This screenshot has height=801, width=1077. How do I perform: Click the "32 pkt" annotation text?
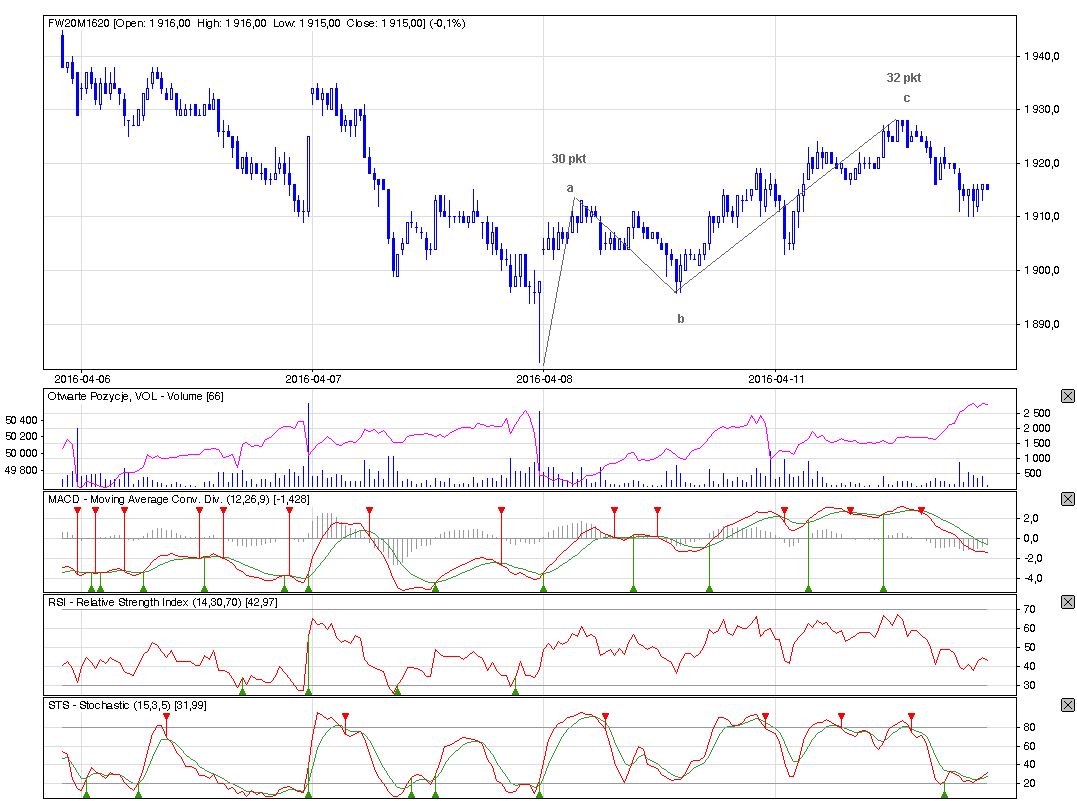pos(903,77)
